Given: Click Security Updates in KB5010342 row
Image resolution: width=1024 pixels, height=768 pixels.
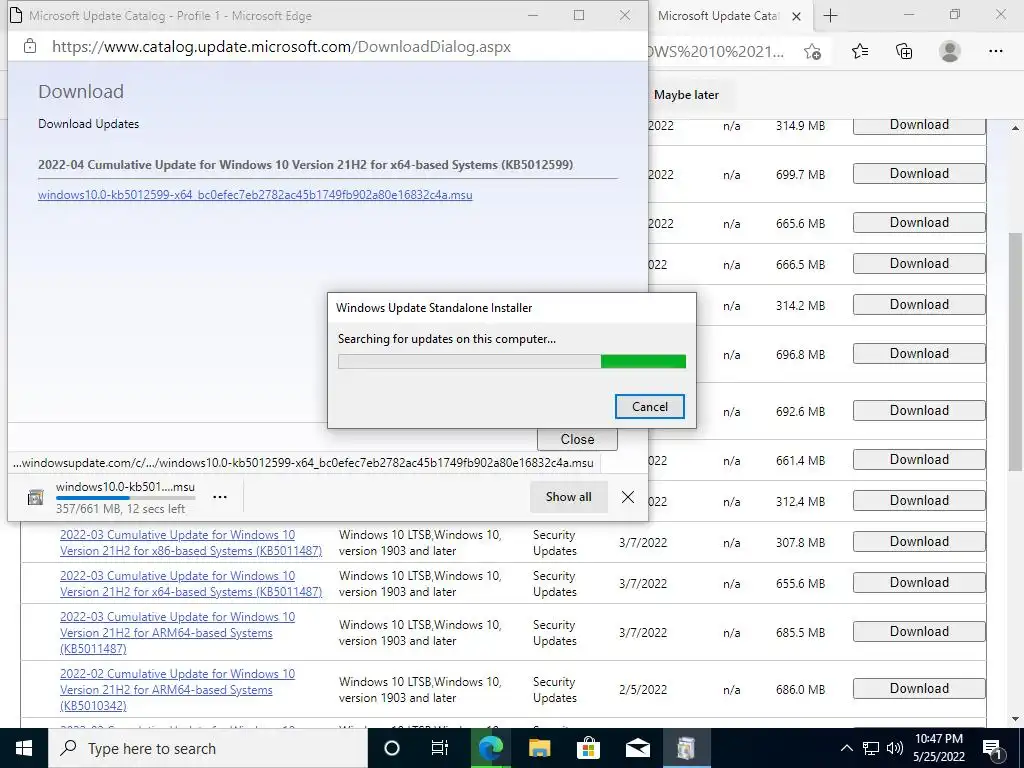Looking at the screenshot, I should [x=554, y=690].
